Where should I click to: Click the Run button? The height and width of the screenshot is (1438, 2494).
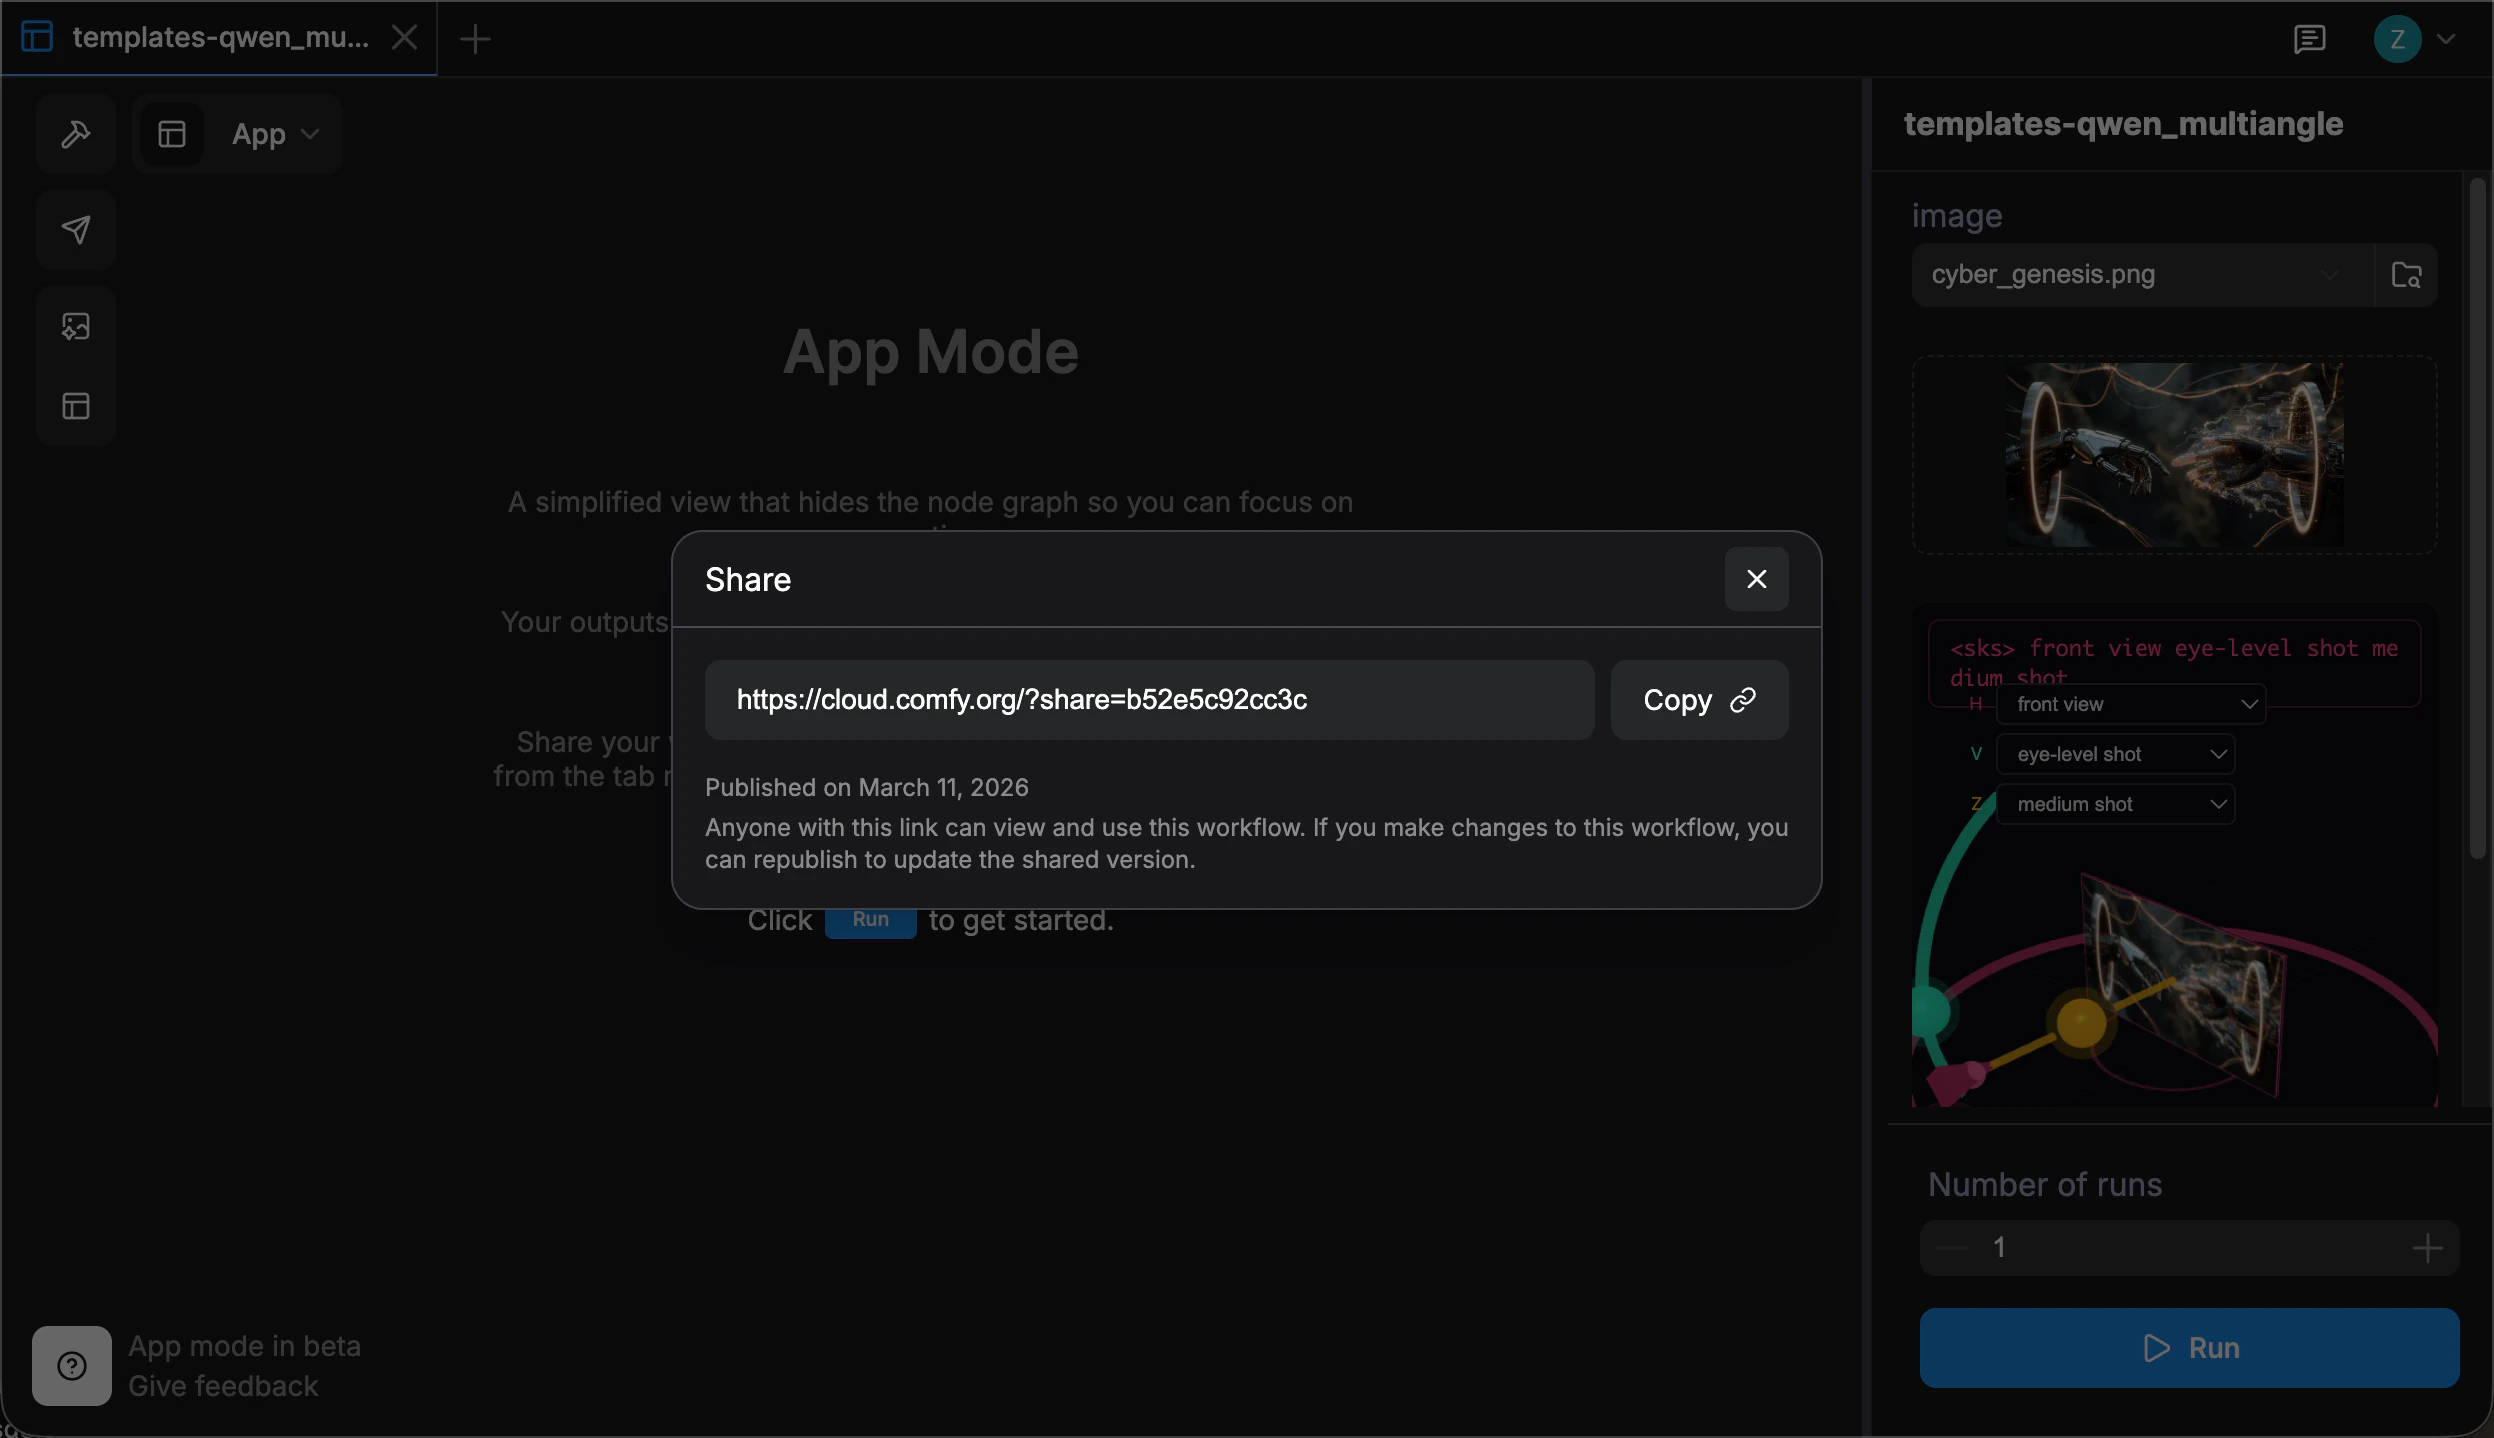coord(2188,1347)
